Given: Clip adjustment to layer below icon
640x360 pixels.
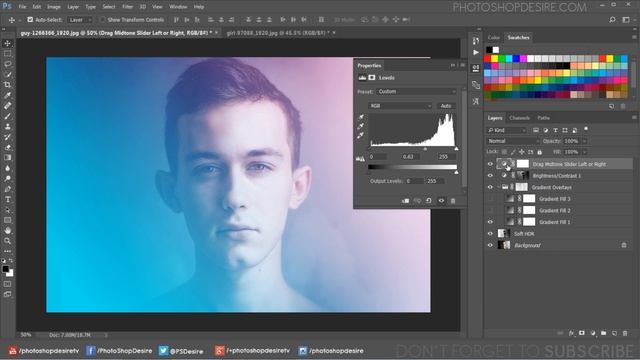Looking at the screenshot, I should [x=405, y=201].
